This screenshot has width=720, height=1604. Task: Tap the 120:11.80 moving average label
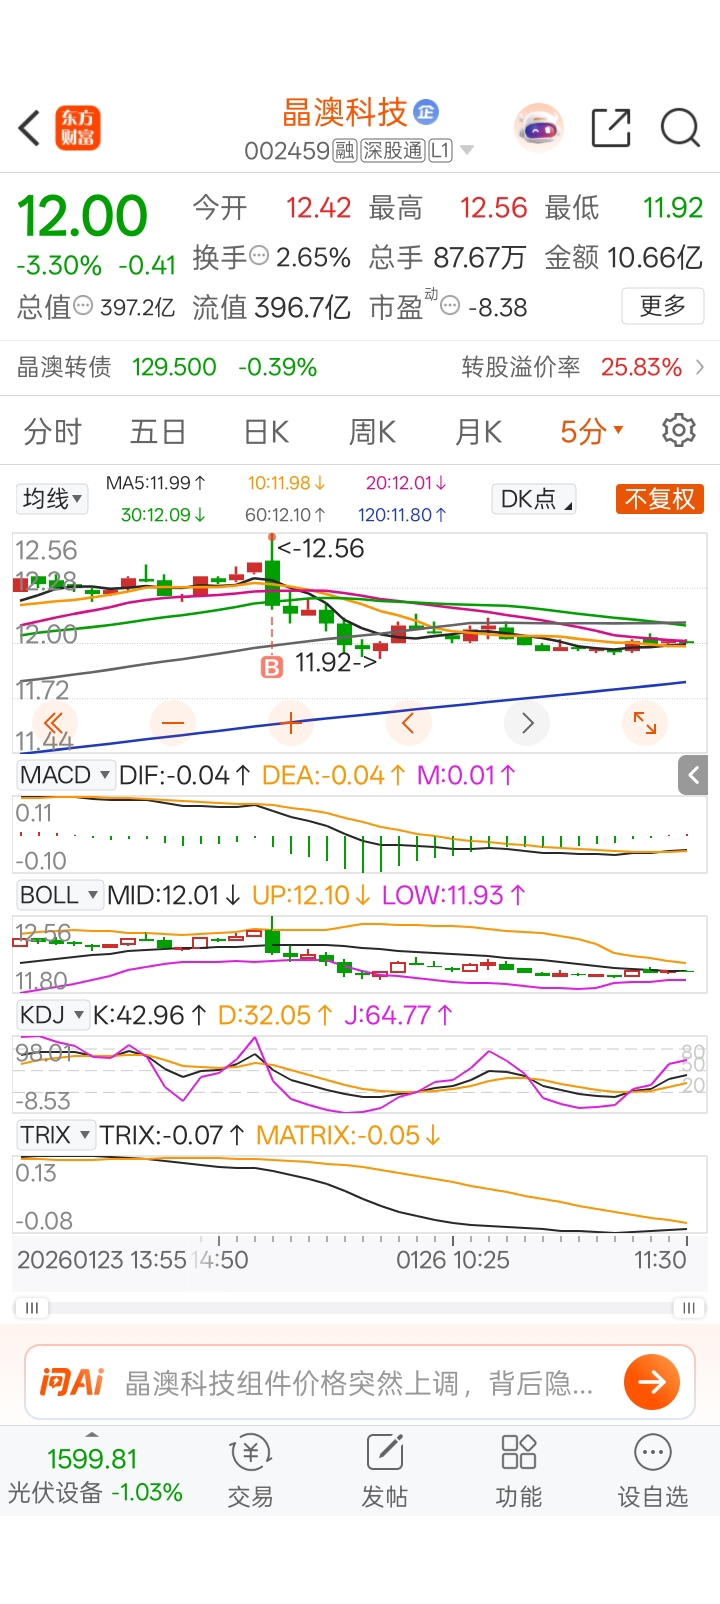pyautogui.click(x=402, y=515)
